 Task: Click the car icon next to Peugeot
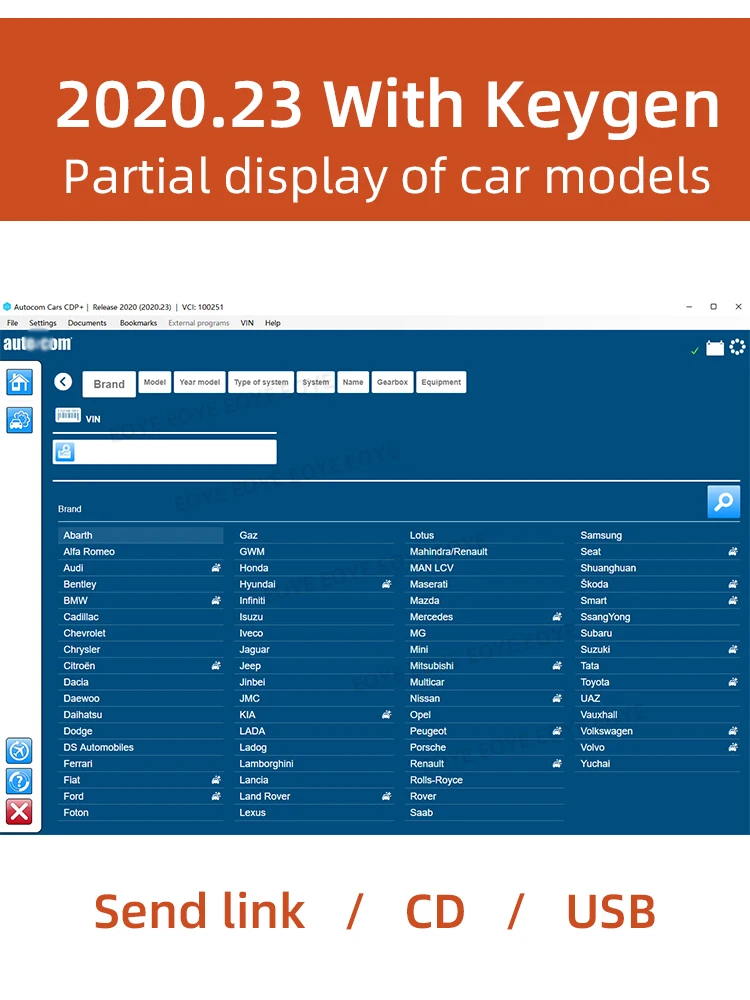pyautogui.click(x=557, y=731)
